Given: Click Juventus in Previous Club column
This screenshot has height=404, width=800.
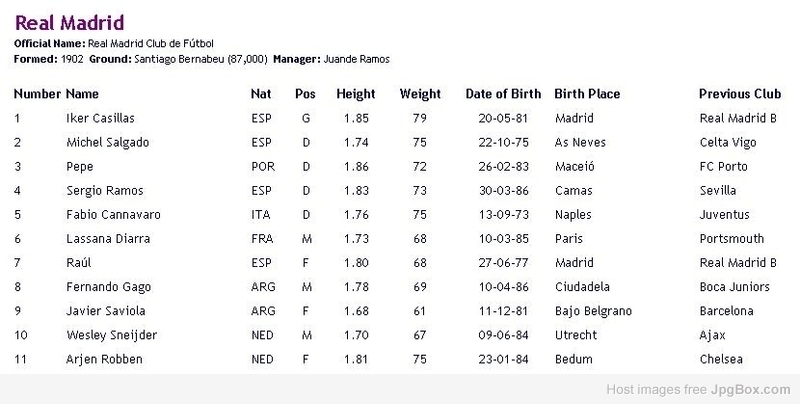Looking at the screenshot, I should pos(724,215).
